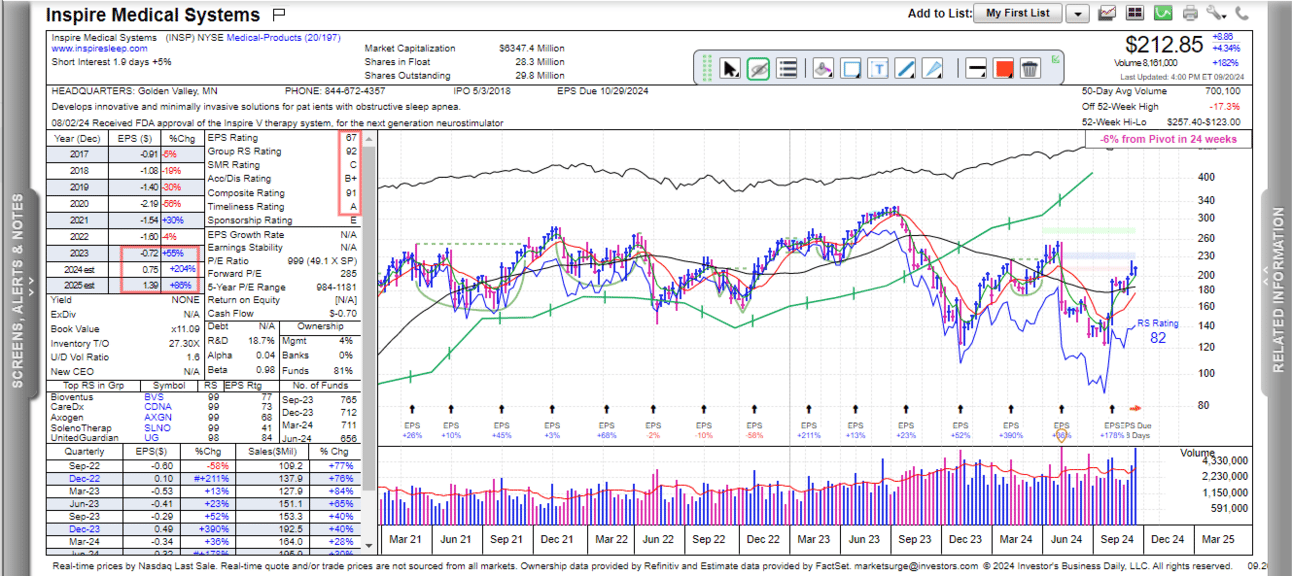Viewport: 1292px width, 576px height.
Task: Open the drawing list tool
Action: point(787,68)
